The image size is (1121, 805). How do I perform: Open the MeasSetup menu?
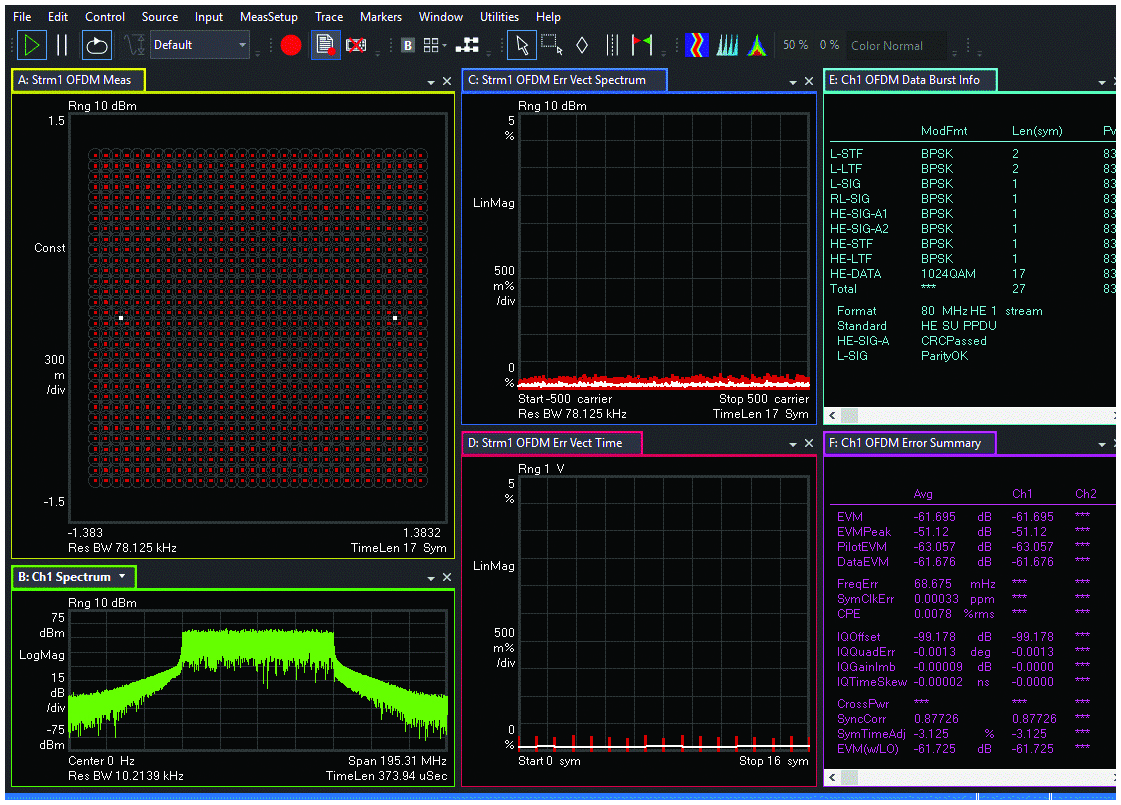(x=268, y=17)
